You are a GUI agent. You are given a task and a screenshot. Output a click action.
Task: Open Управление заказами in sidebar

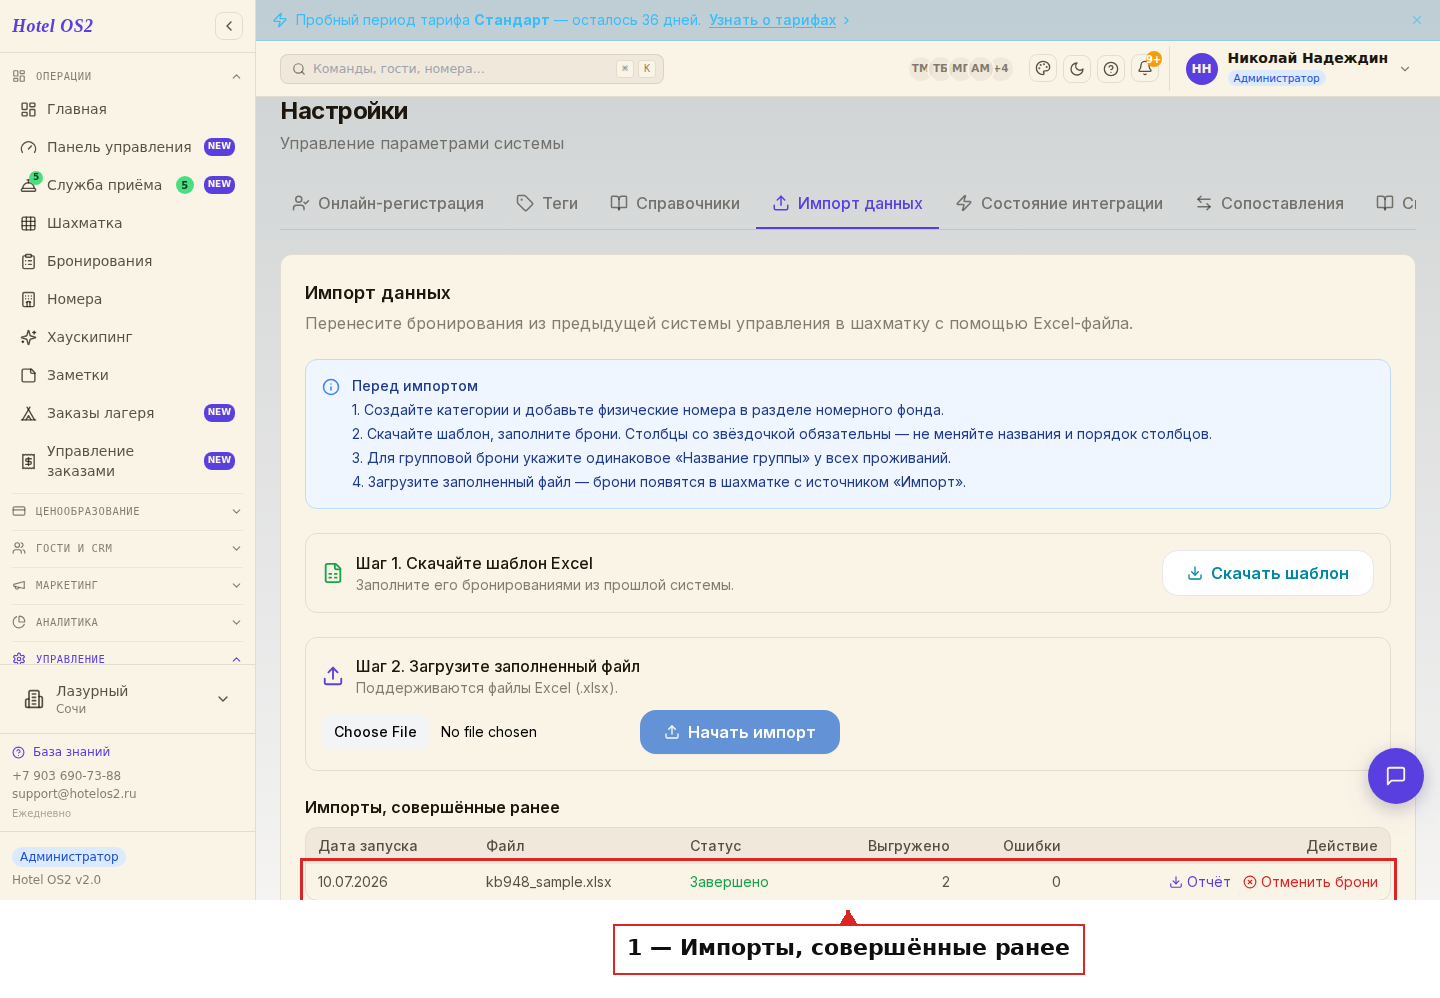pyautogui.click(x=127, y=461)
